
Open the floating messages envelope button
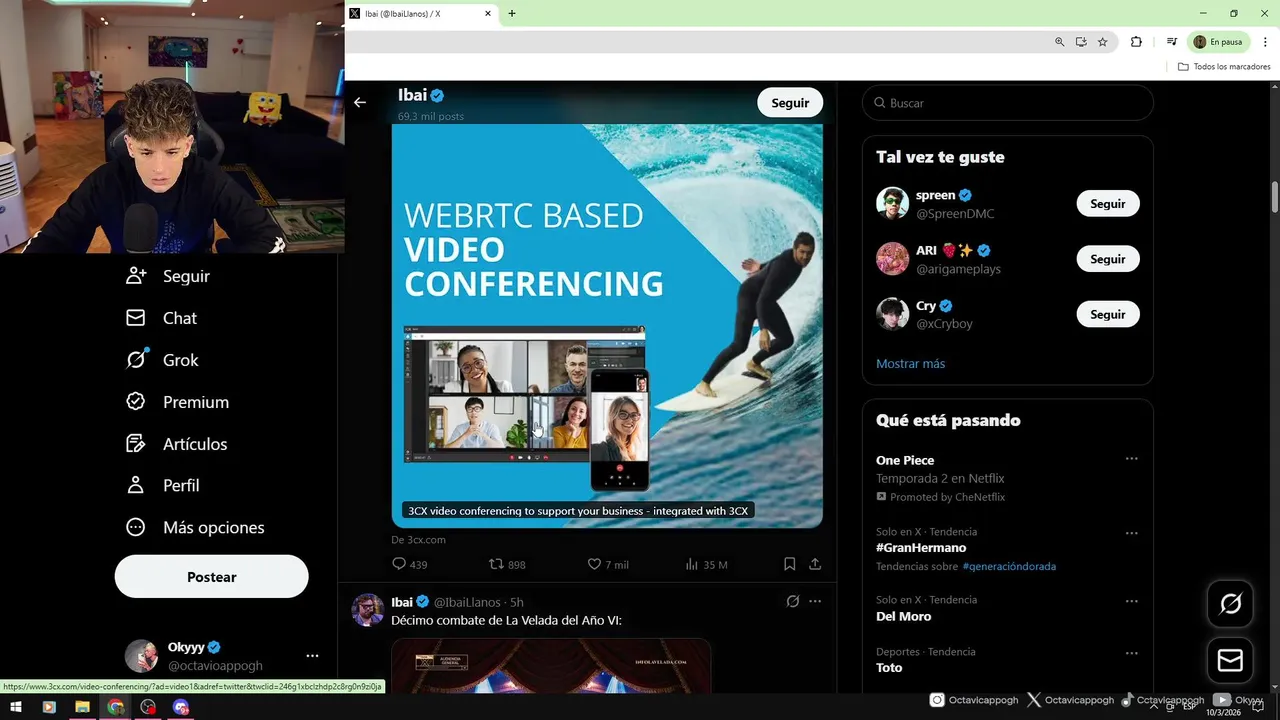pos(1230,661)
